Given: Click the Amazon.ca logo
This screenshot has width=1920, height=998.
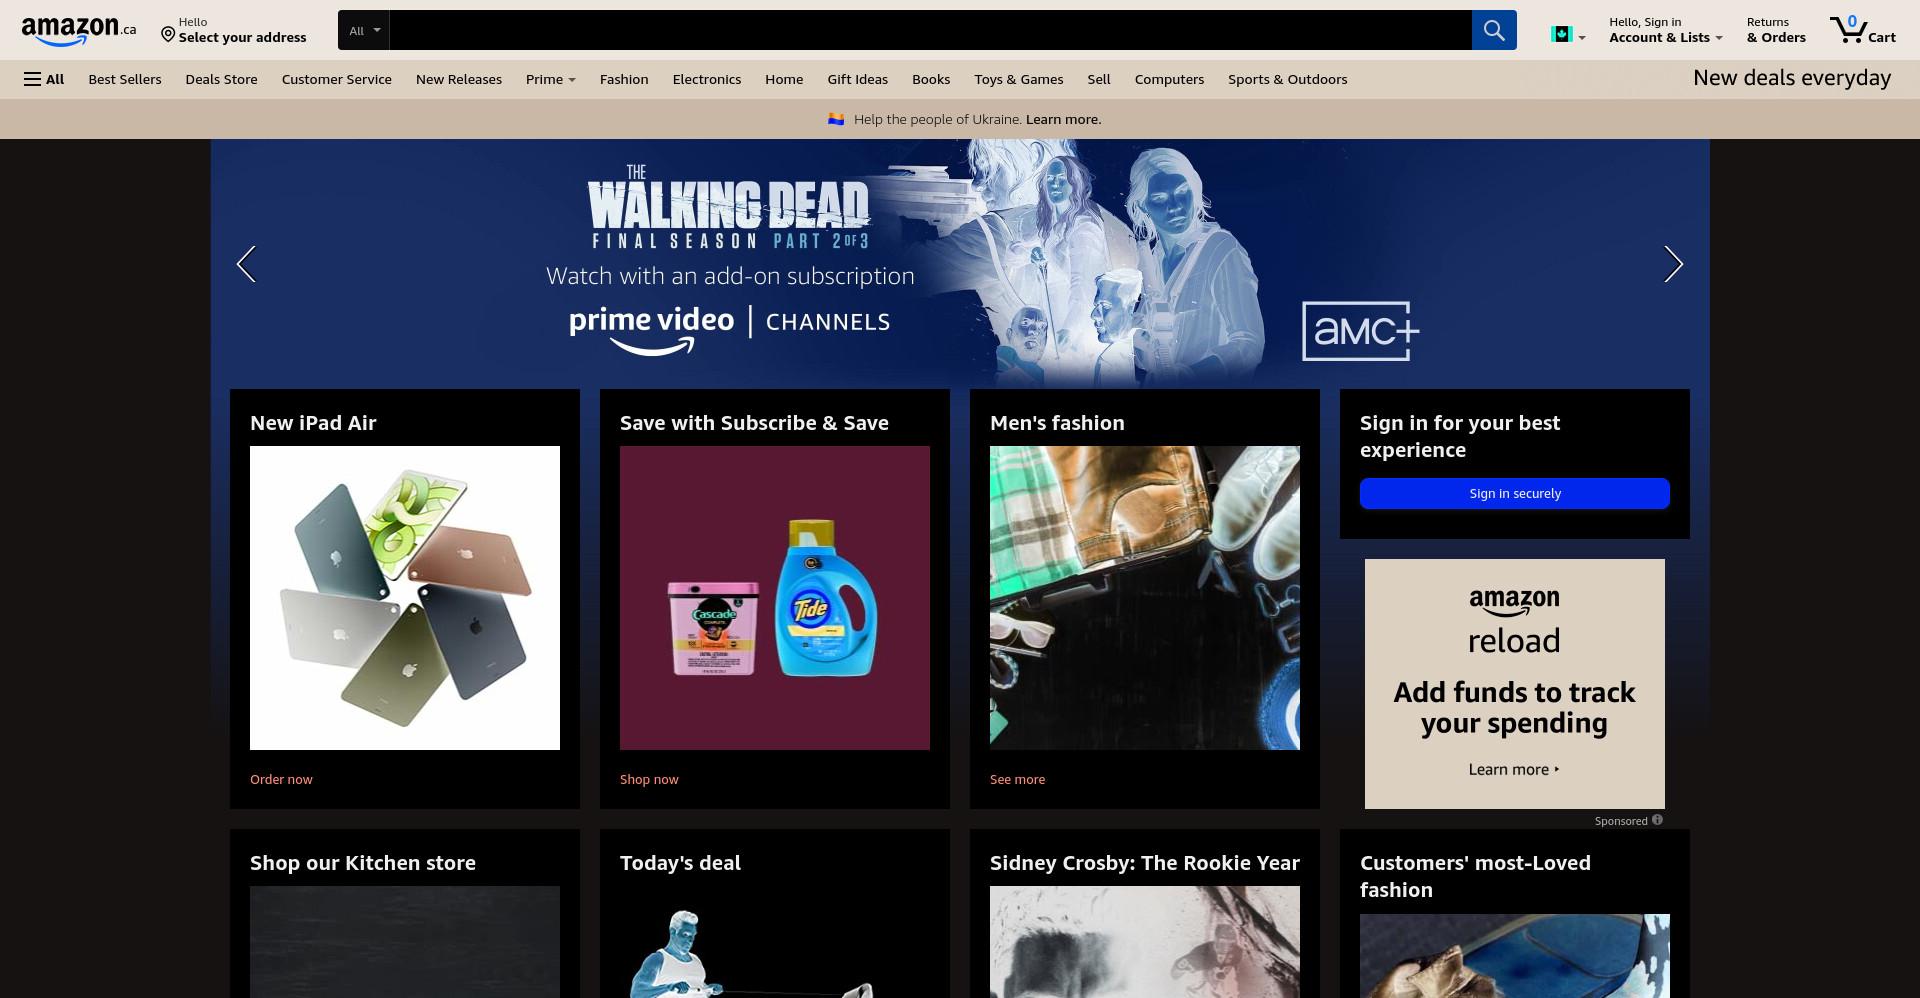Looking at the screenshot, I should (79, 30).
